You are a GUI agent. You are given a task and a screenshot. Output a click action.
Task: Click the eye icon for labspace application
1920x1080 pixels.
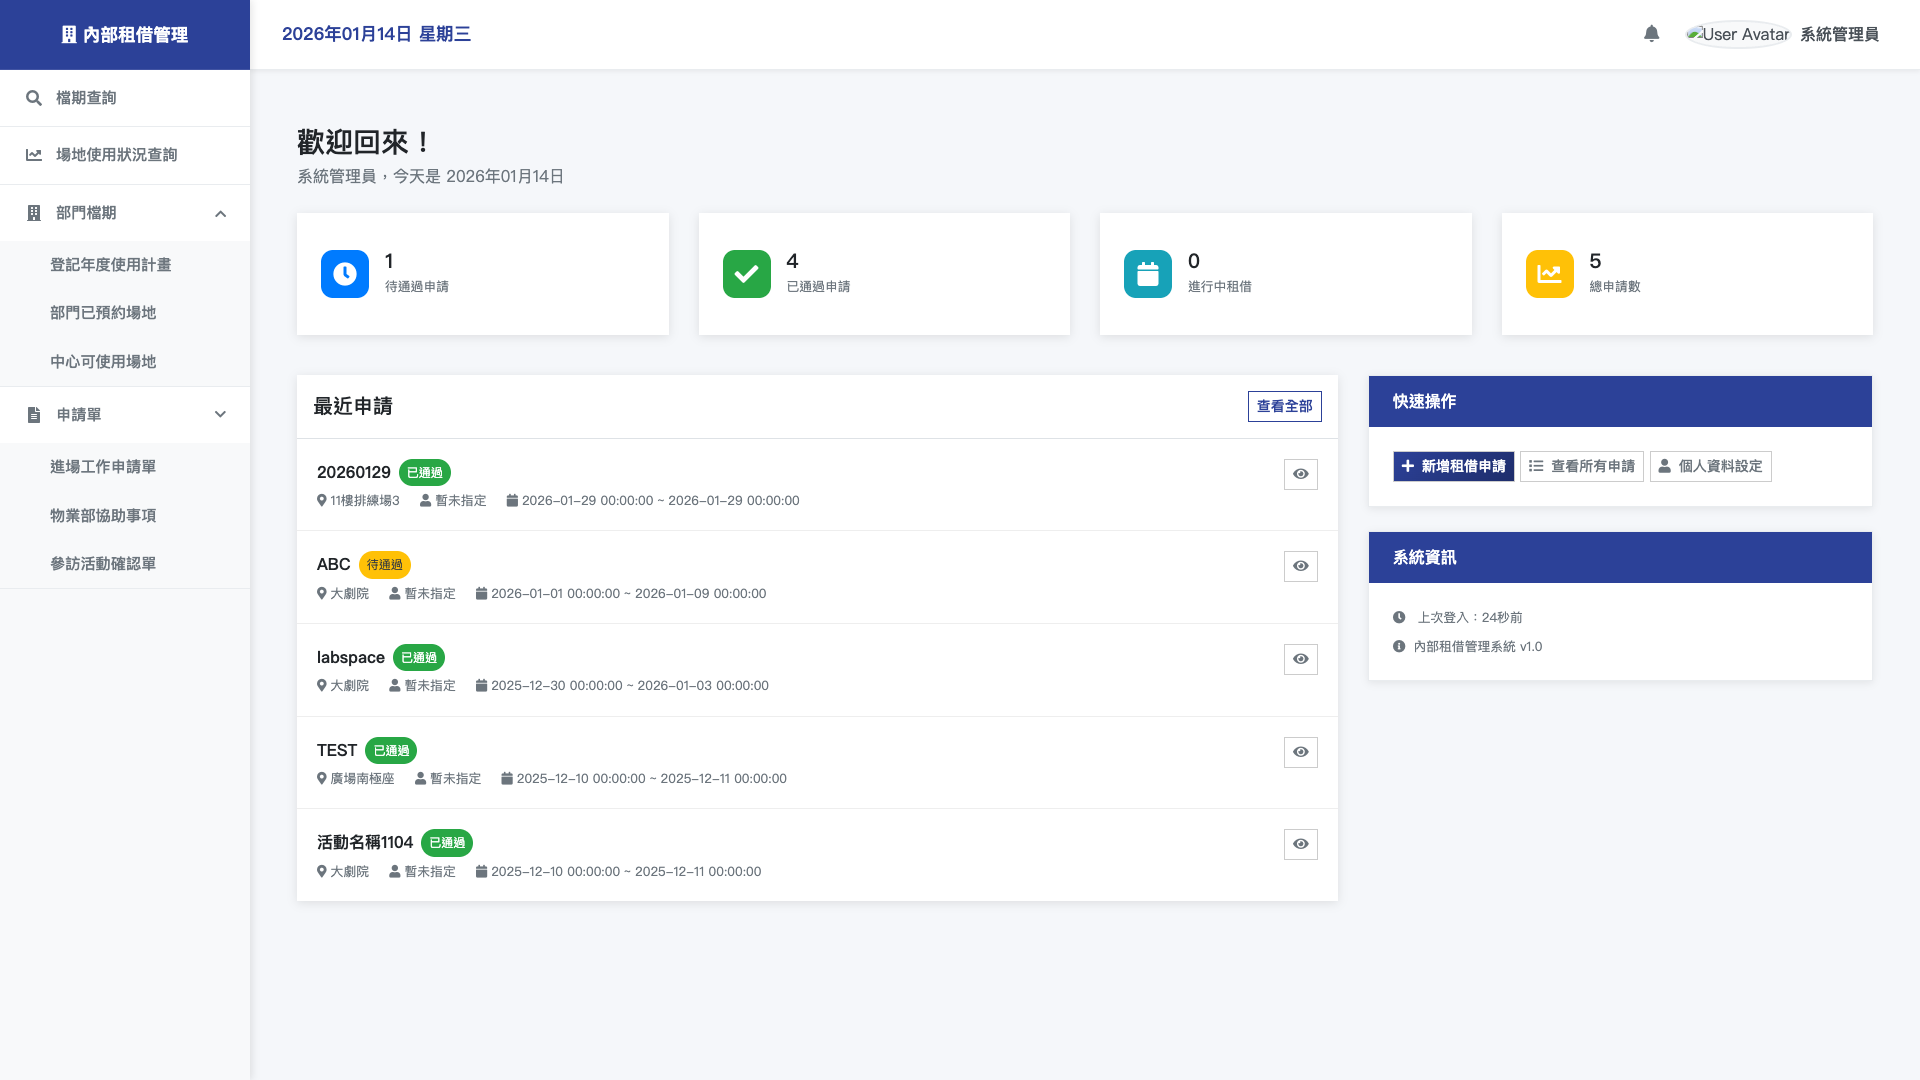coord(1300,659)
